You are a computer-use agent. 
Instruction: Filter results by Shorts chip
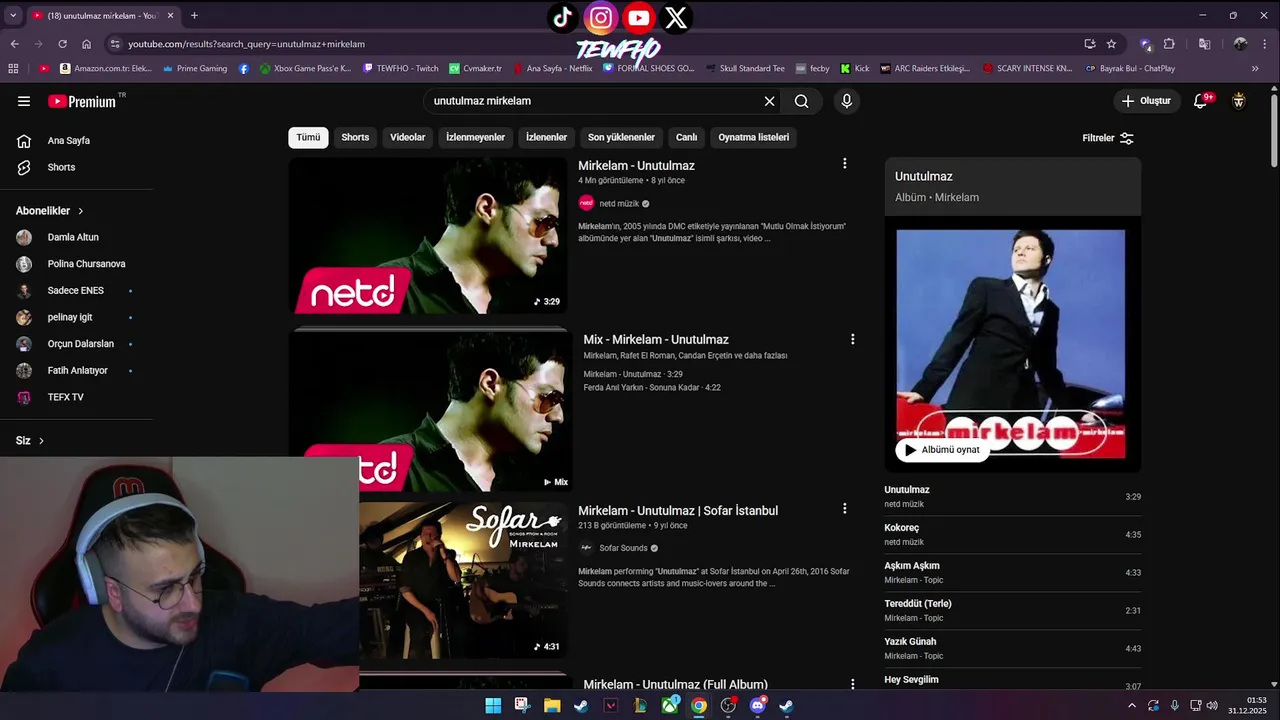point(355,137)
